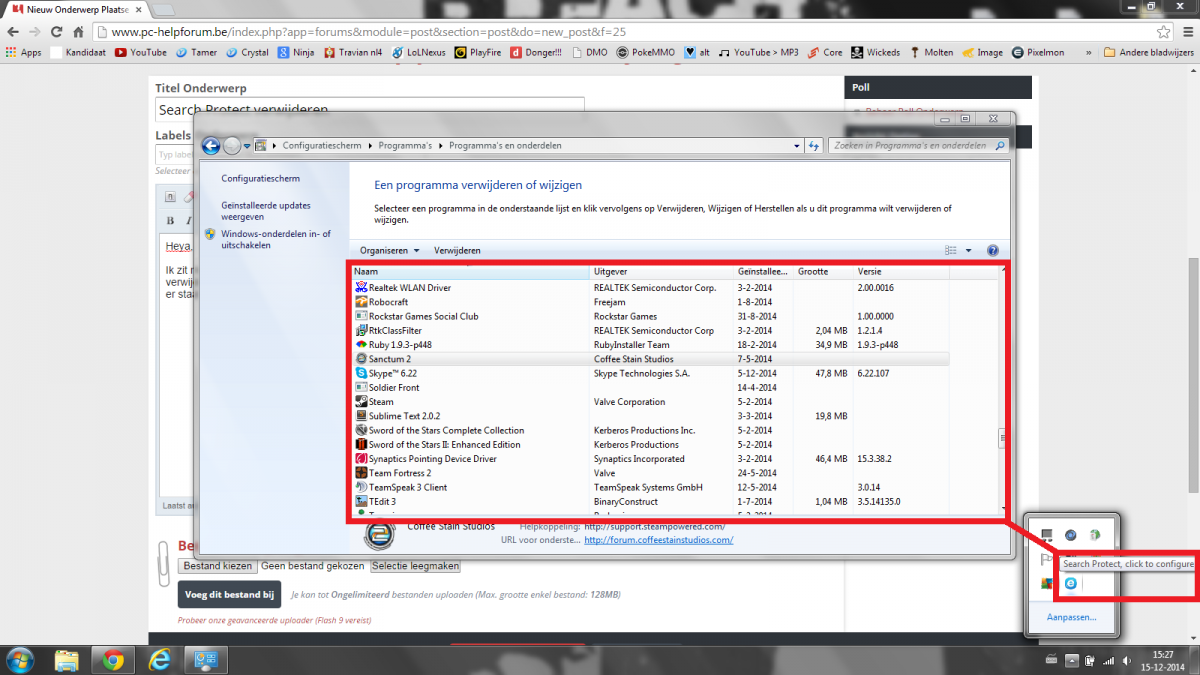
Task: Select the Robocraft program icon
Action: click(x=361, y=302)
